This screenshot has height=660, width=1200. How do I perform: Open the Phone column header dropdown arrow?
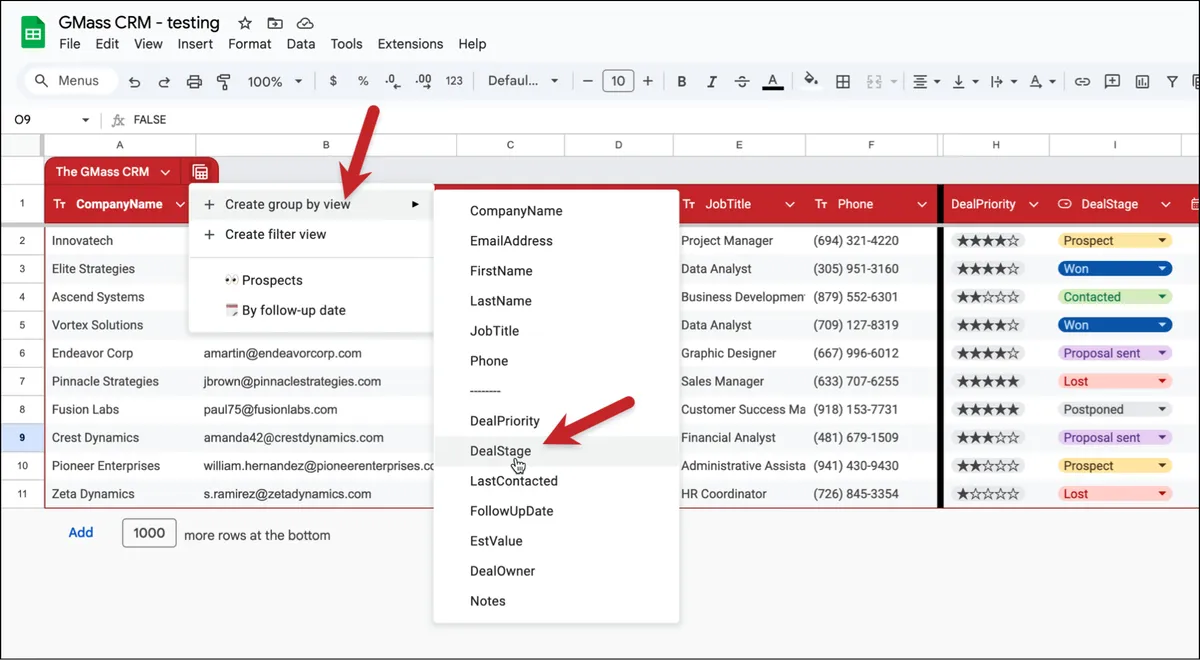(x=921, y=204)
